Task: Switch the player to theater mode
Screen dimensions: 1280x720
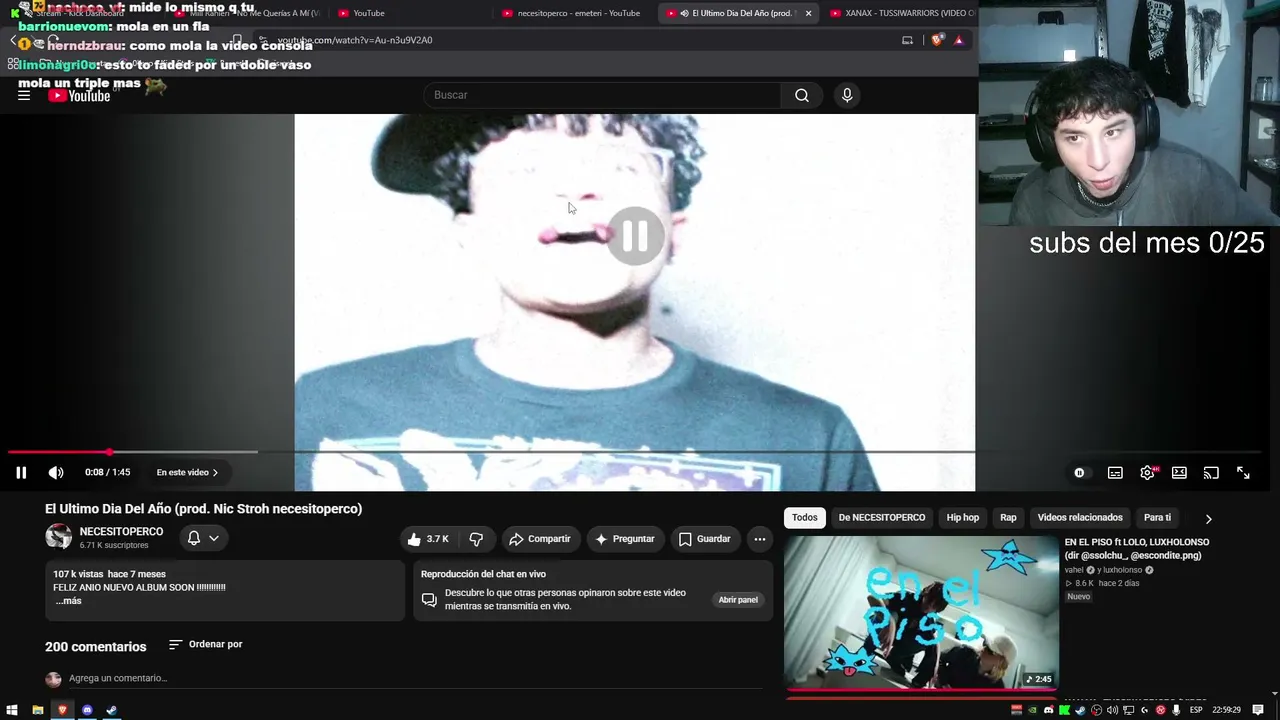Action: pos(1179,473)
